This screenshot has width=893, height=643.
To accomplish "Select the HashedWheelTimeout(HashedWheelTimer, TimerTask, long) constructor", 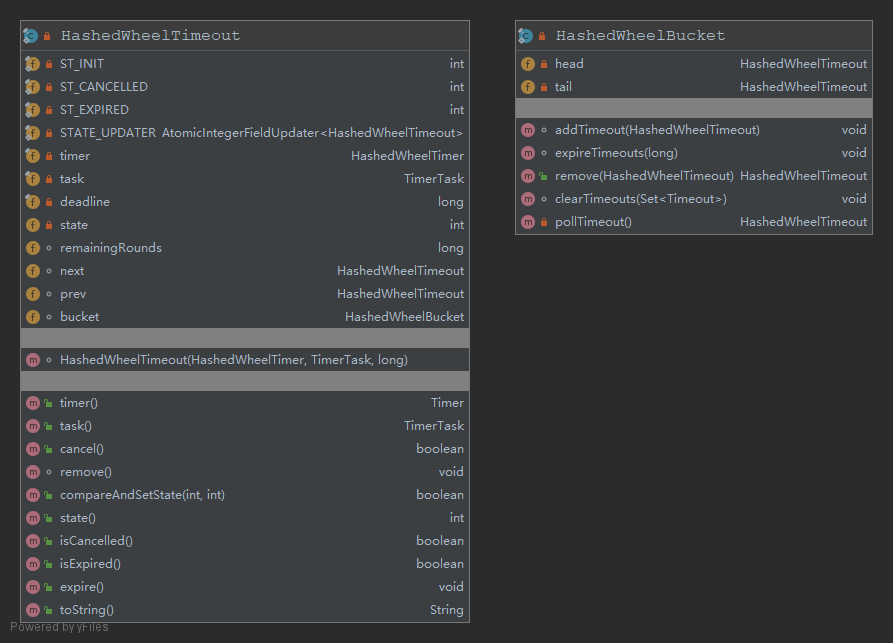I will click(234, 360).
